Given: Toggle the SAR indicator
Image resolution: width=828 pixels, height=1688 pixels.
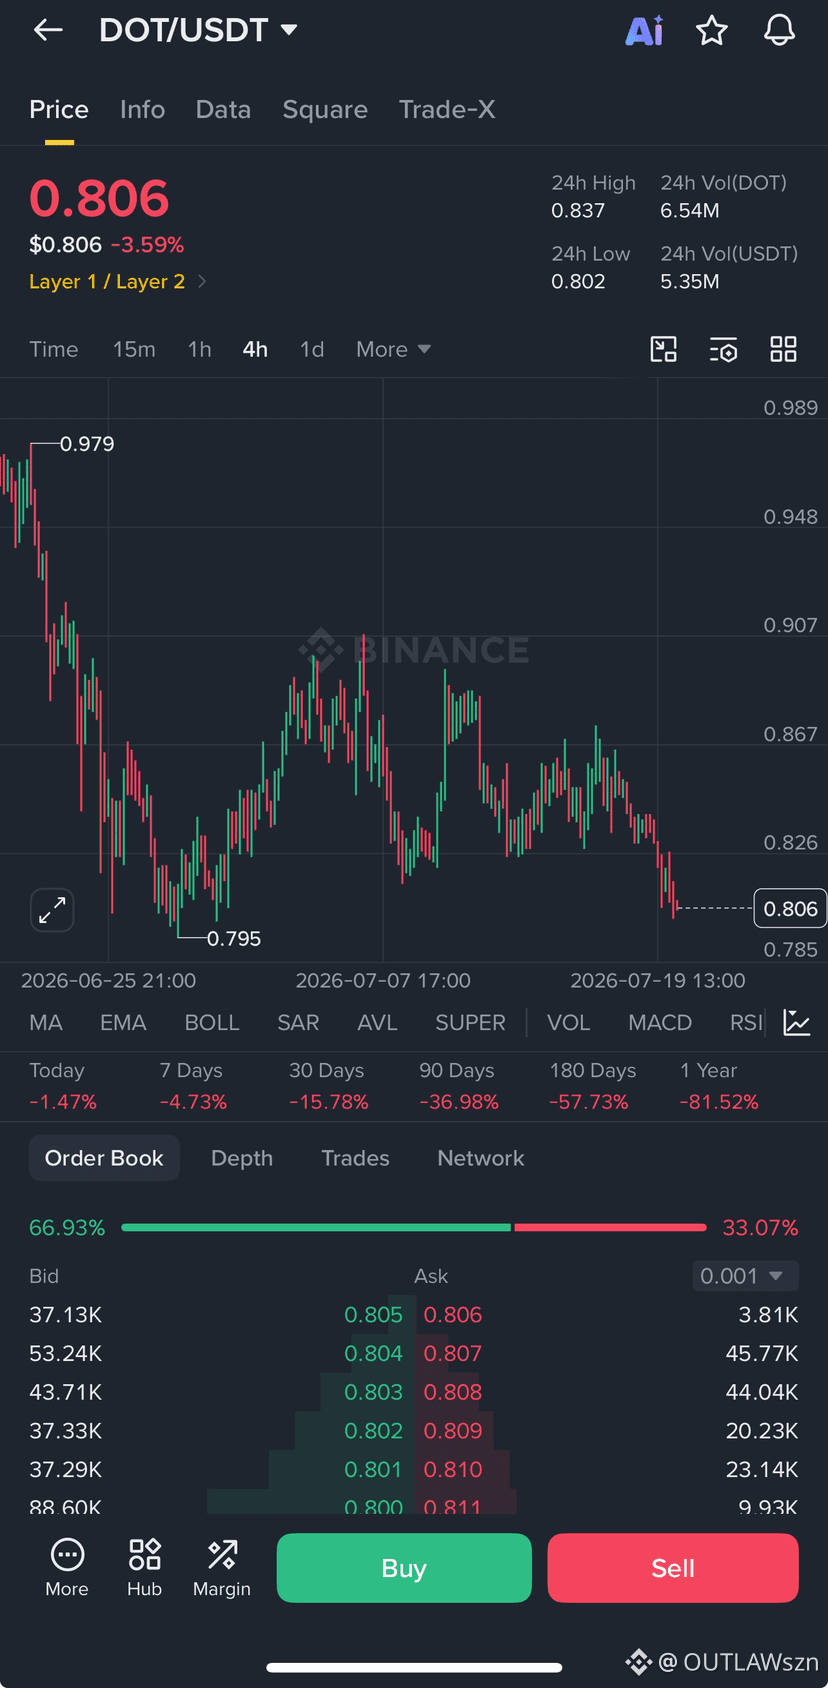Looking at the screenshot, I should (298, 1022).
